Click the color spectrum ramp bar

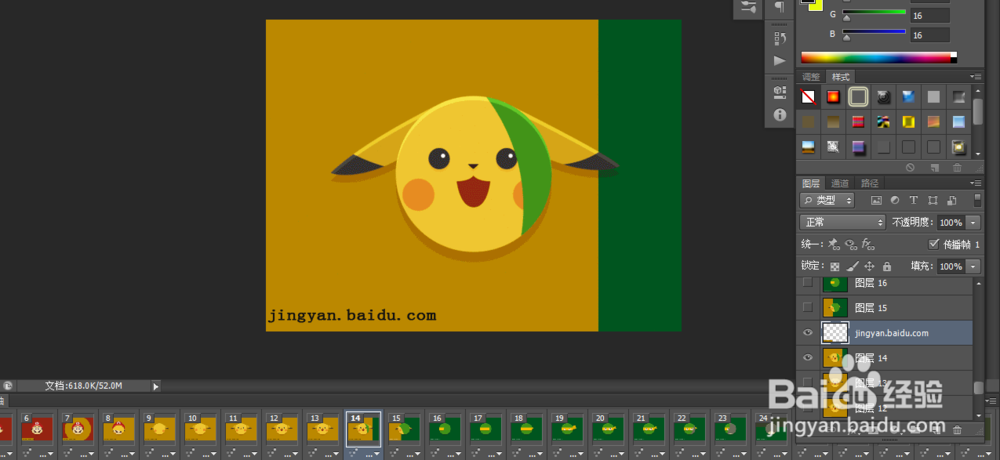pyautogui.click(x=879, y=57)
